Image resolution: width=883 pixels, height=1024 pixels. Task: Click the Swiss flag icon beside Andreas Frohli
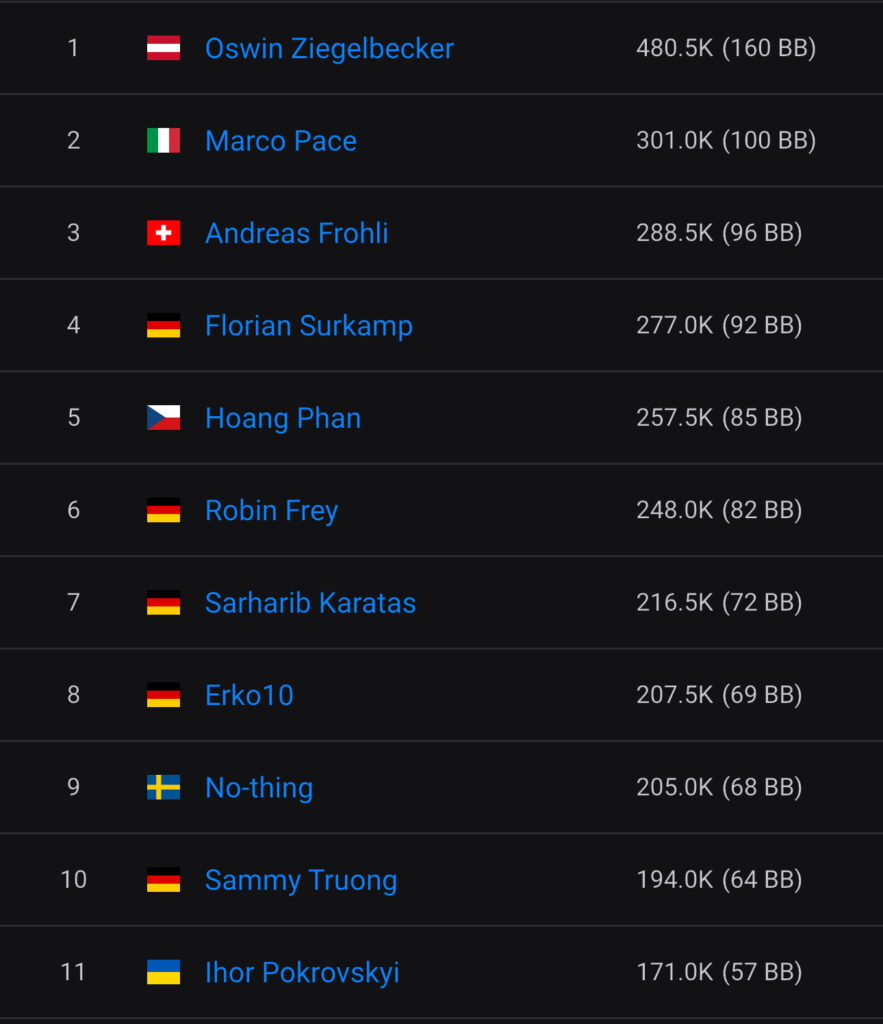[x=163, y=233]
